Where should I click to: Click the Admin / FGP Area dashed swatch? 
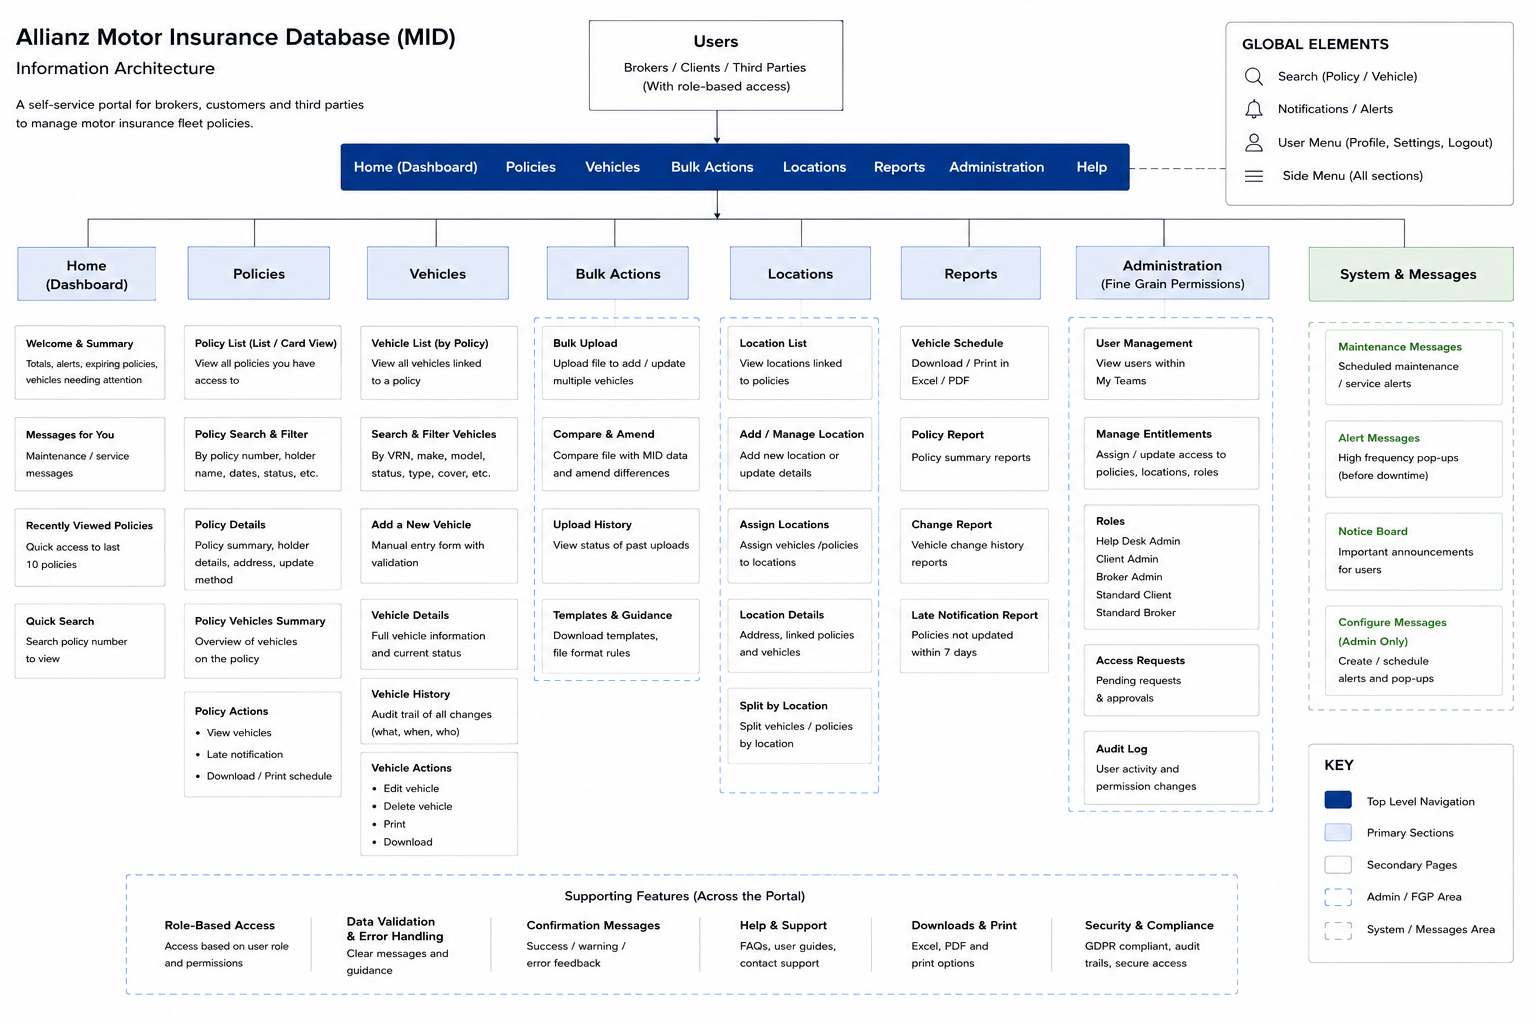pos(1338,897)
